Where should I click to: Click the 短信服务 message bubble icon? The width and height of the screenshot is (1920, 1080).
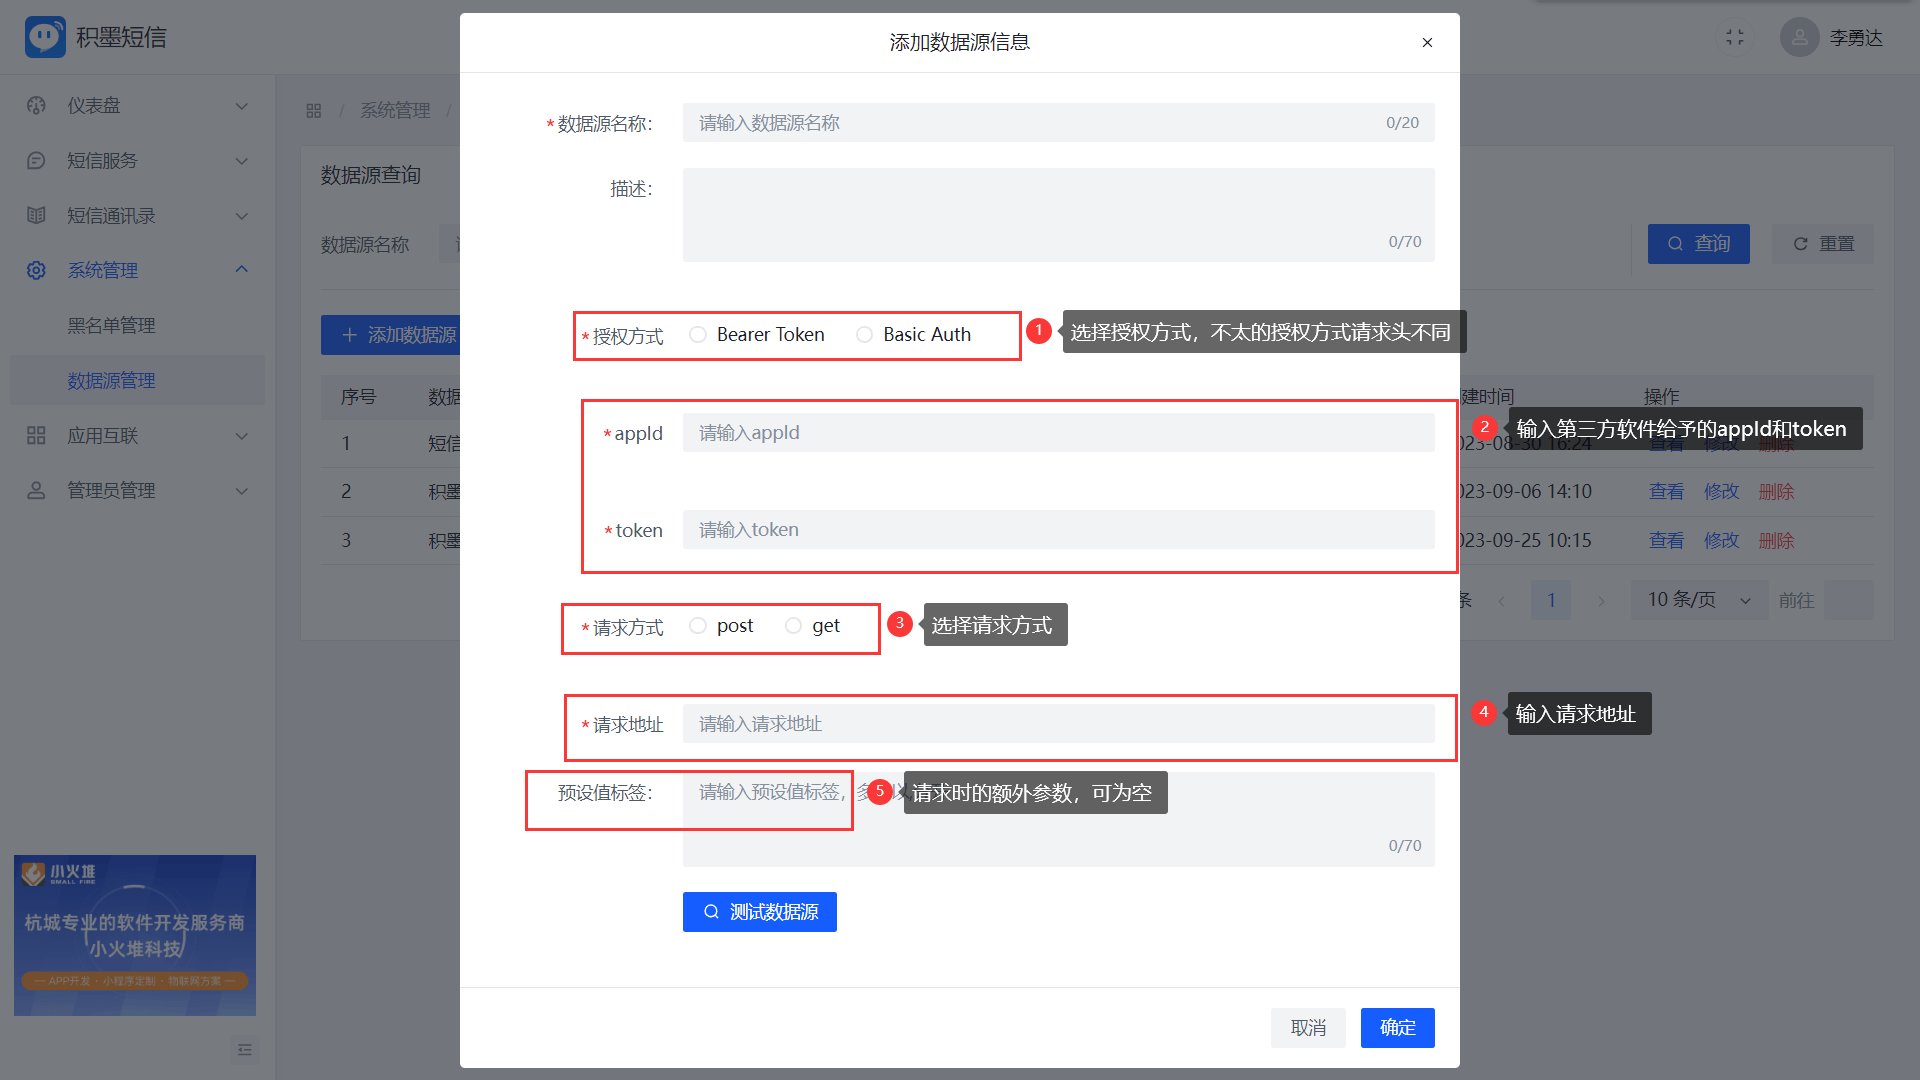[36, 161]
